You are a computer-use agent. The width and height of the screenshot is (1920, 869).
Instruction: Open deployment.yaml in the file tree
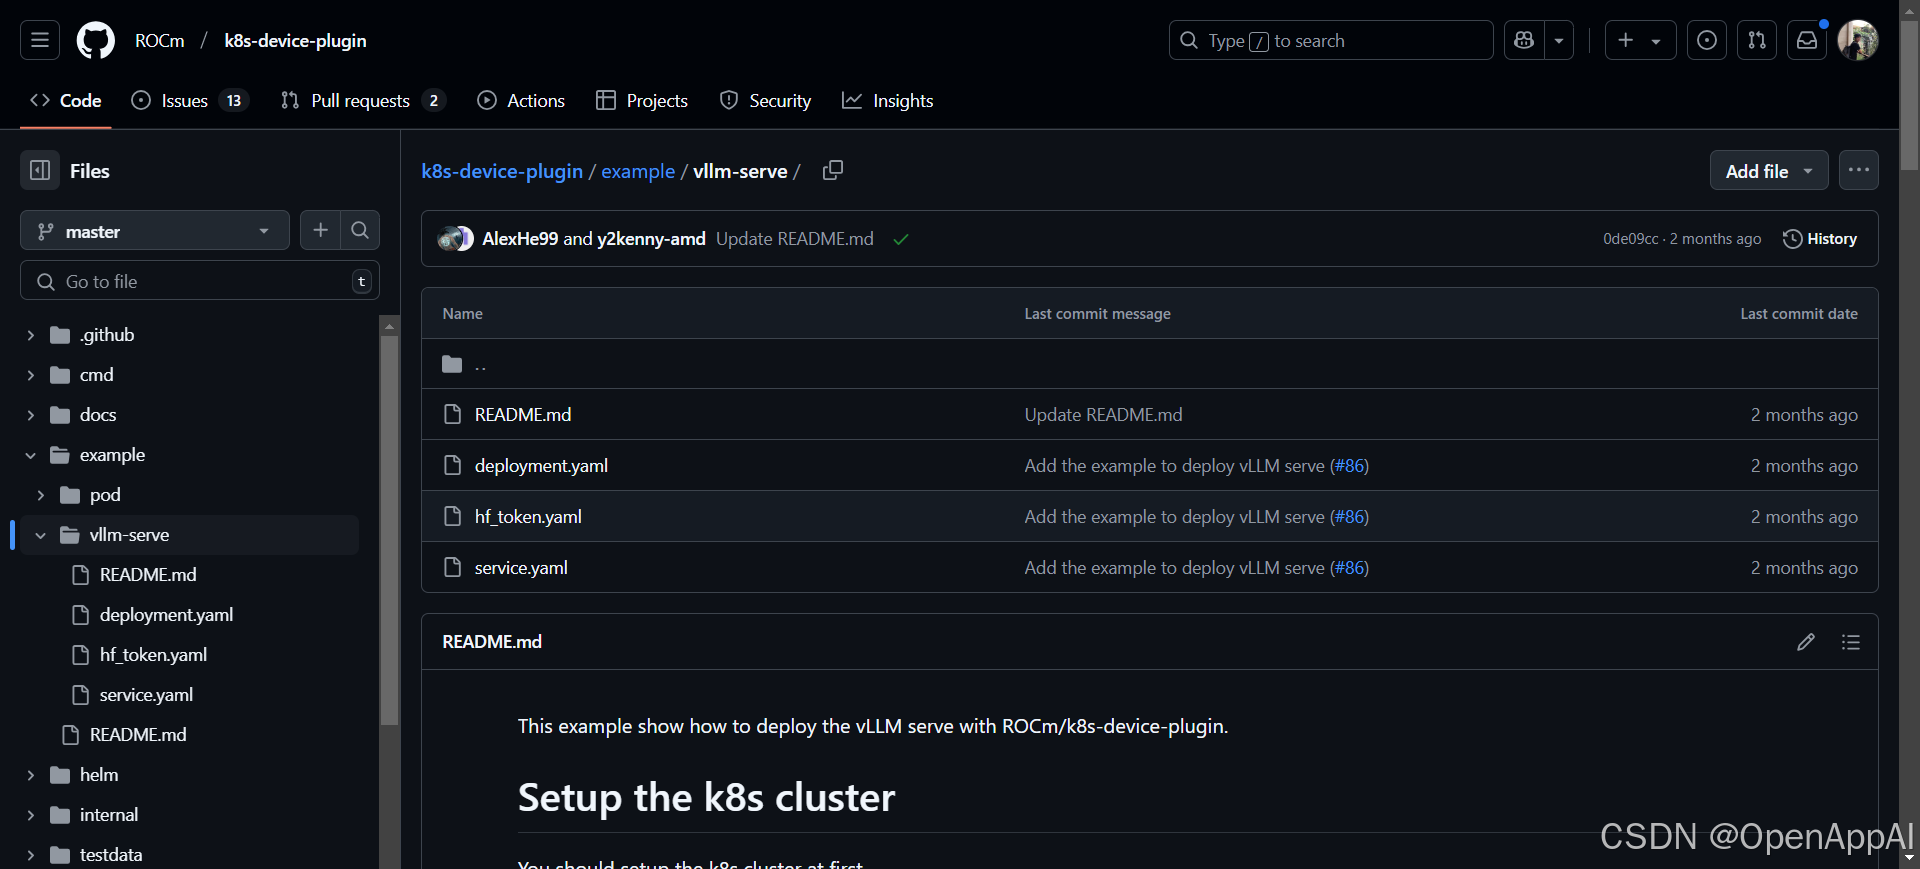[x=166, y=615]
